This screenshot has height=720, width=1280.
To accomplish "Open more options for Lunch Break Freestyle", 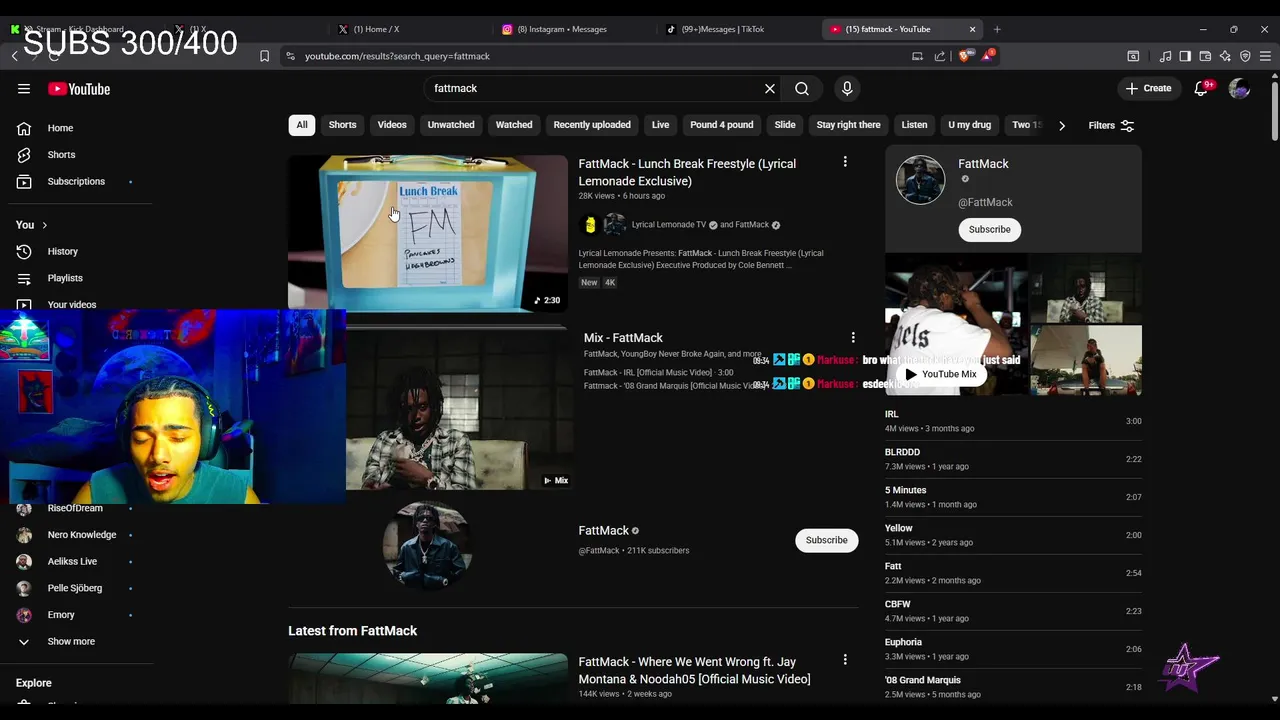I will pos(845,162).
